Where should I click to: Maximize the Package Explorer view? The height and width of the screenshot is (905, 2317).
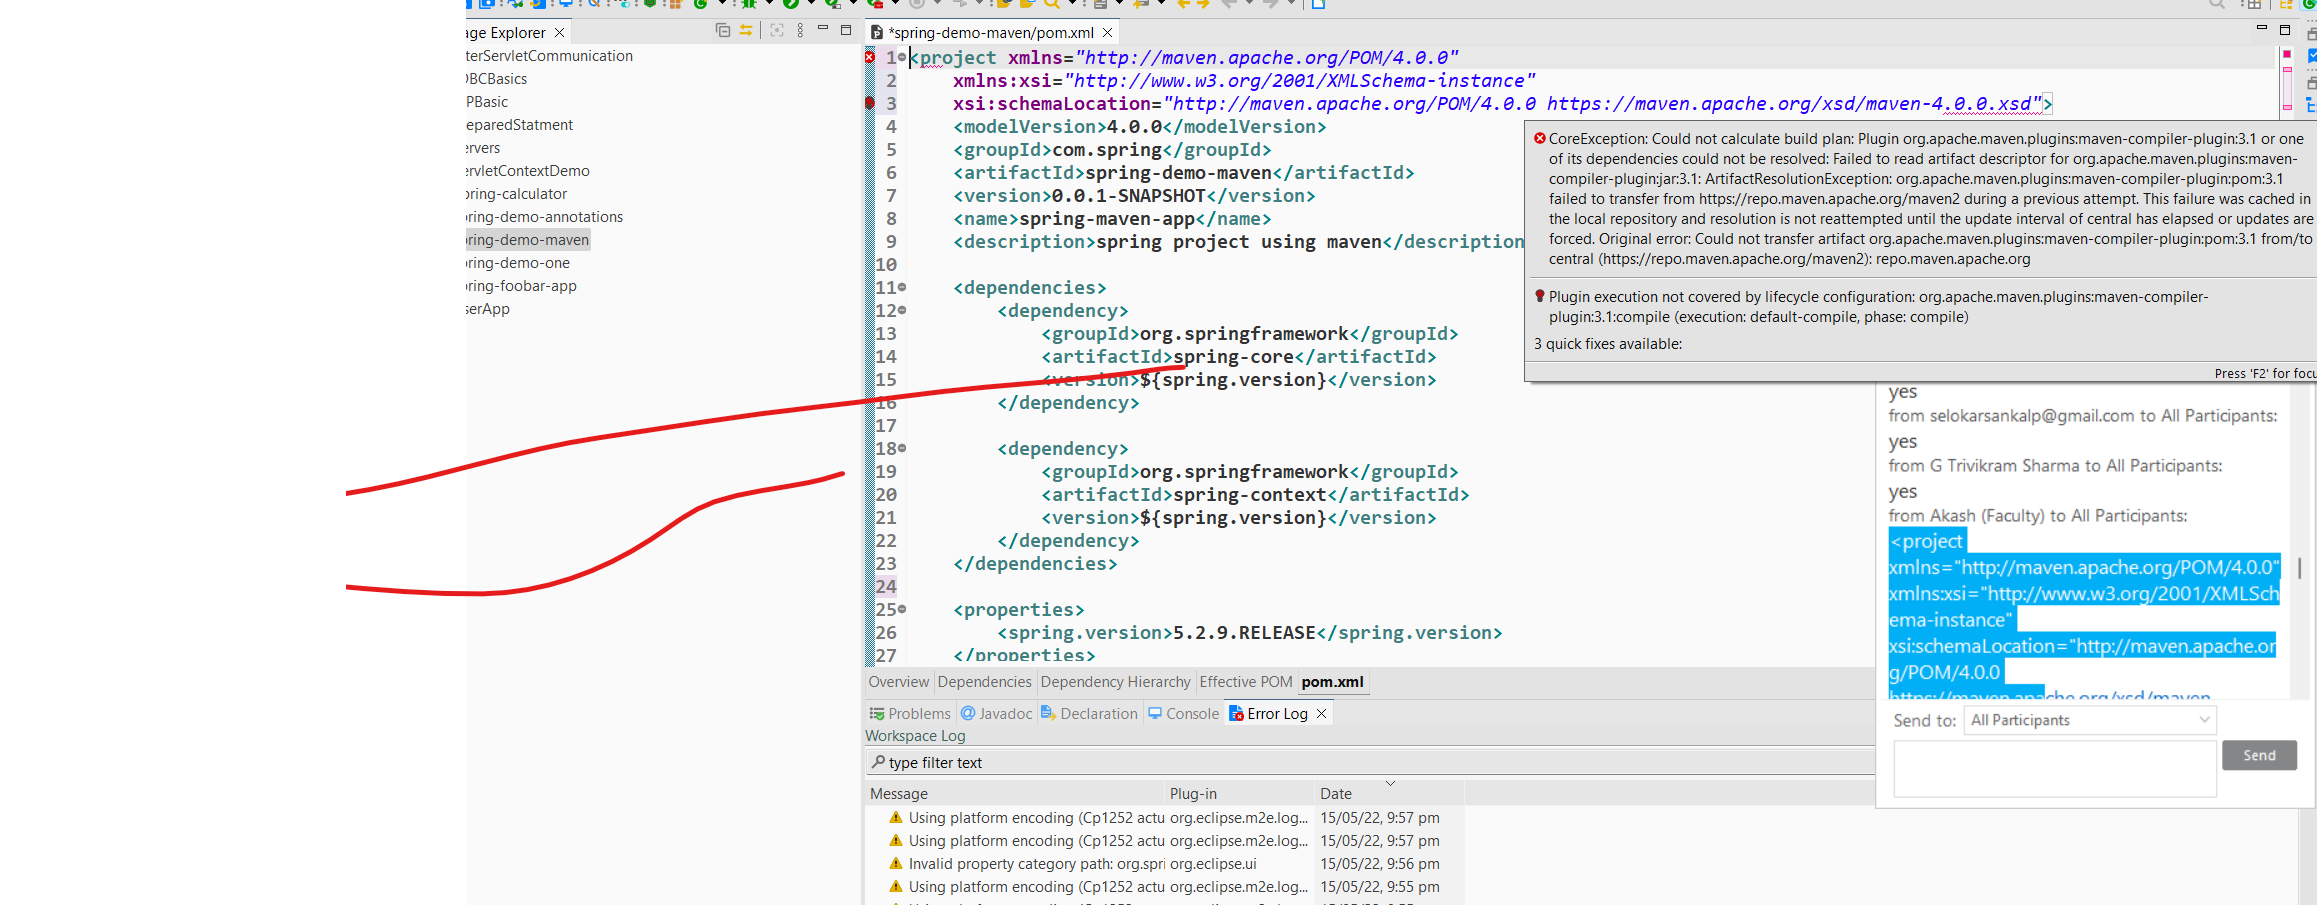[846, 30]
